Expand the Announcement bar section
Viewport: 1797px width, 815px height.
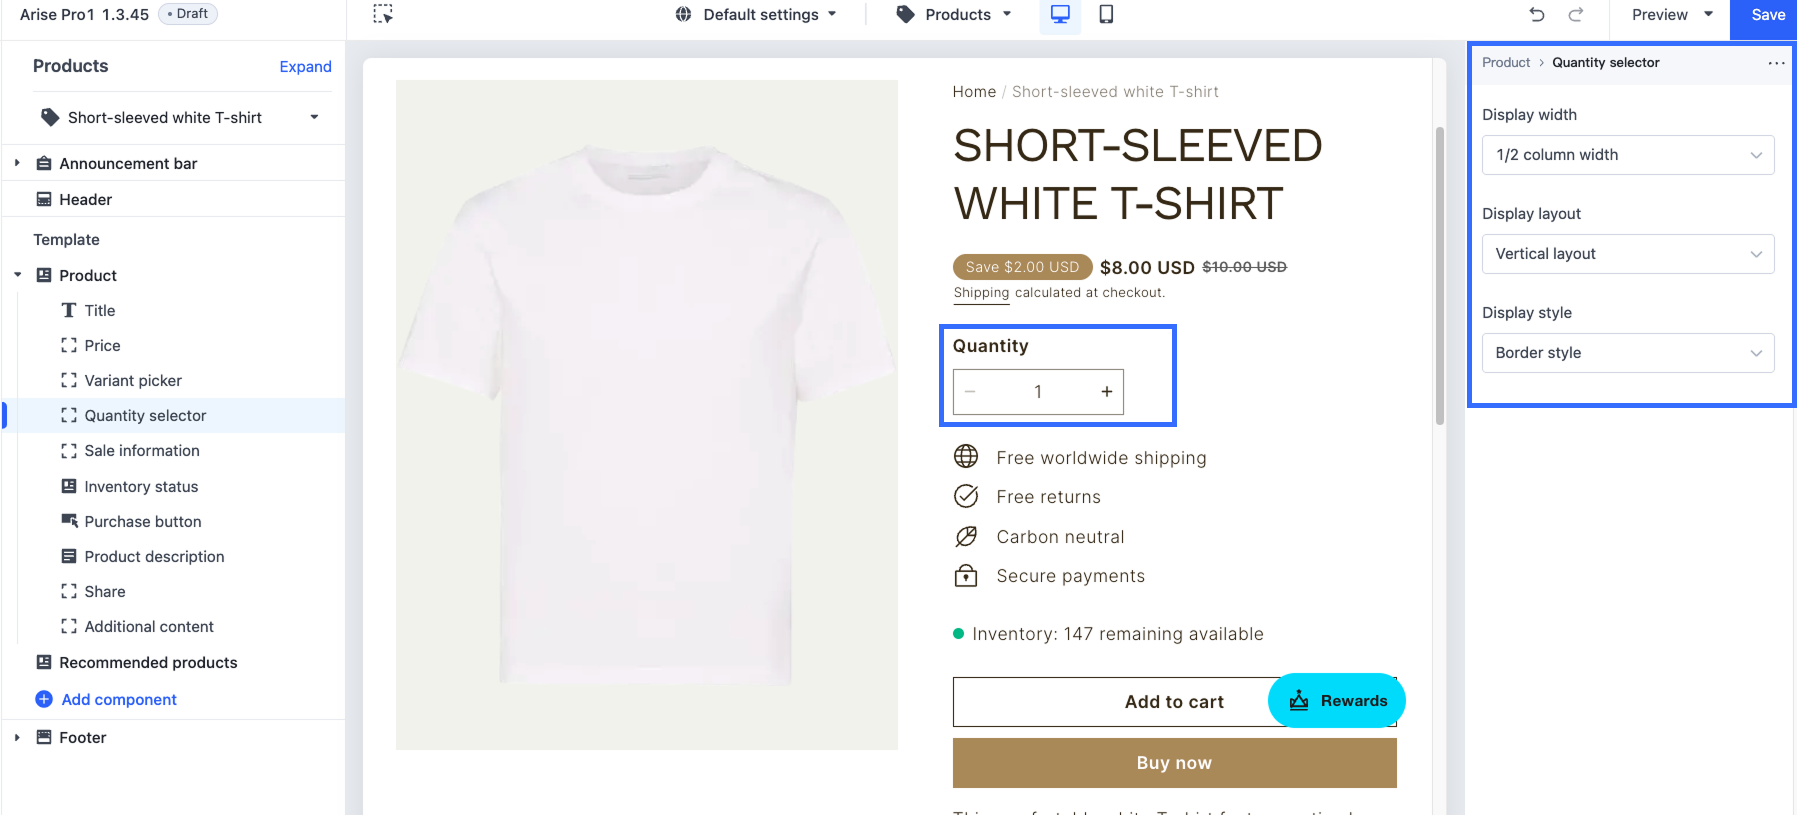click(17, 163)
